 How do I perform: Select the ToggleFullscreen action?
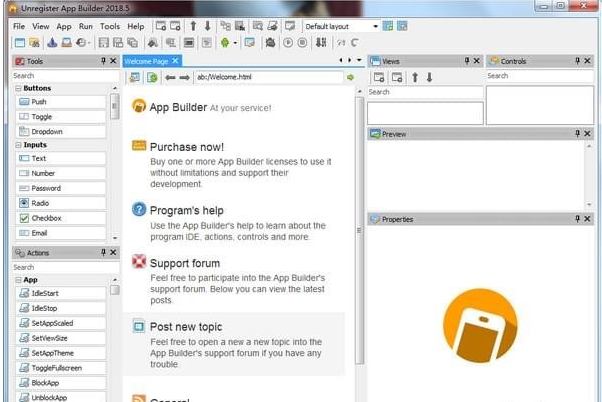pyautogui.click(x=61, y=368)
